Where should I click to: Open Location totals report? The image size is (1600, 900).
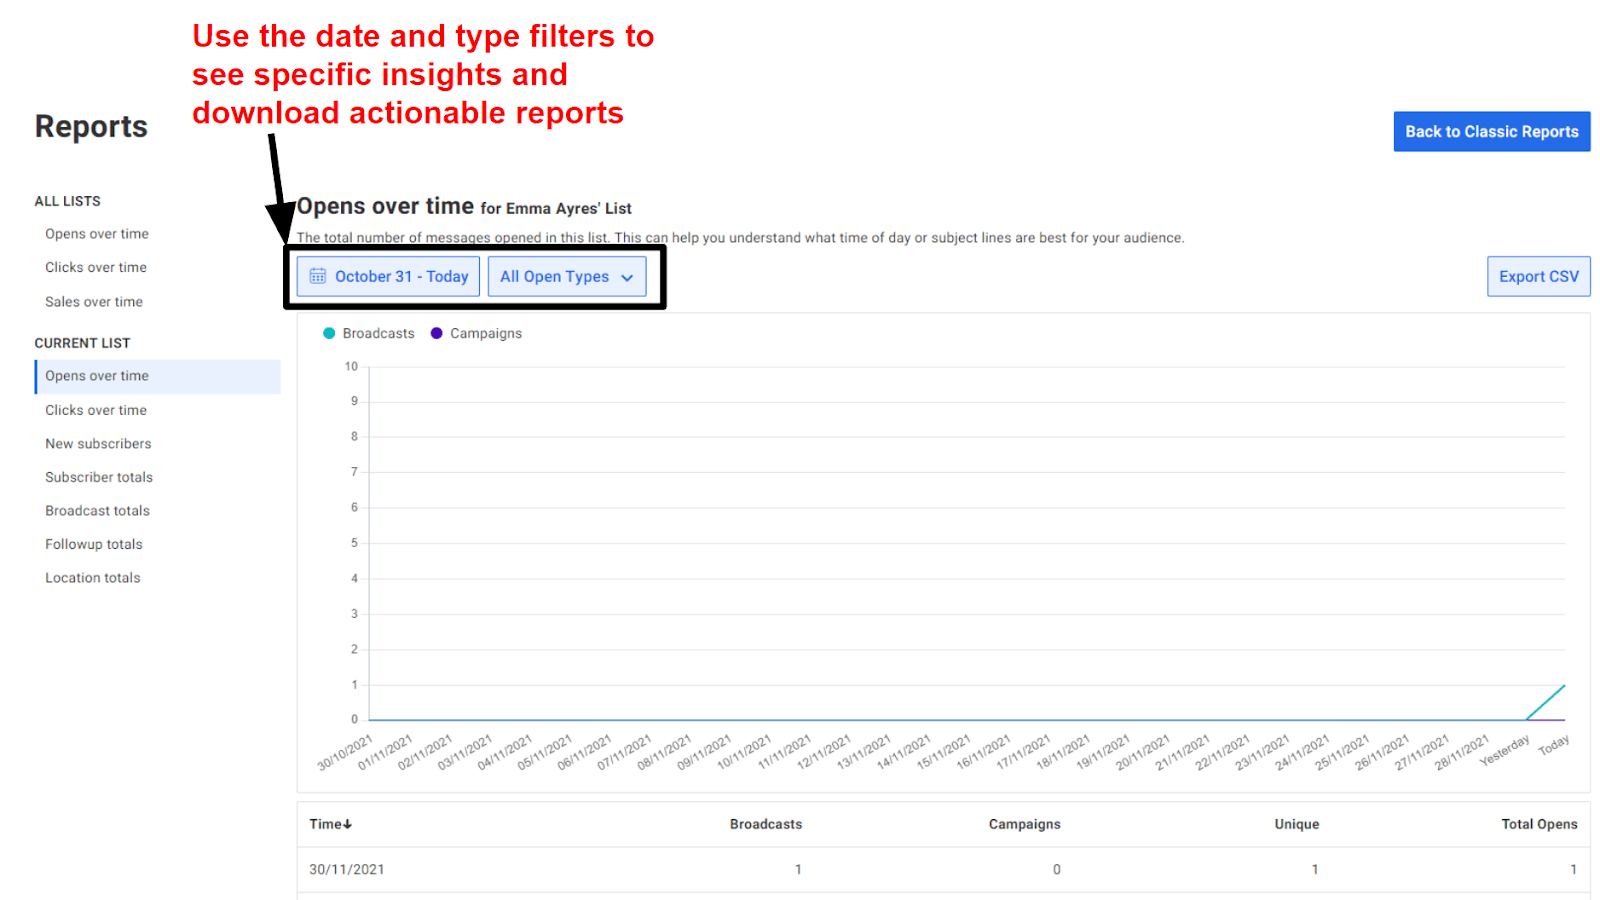tap(93, 578)
